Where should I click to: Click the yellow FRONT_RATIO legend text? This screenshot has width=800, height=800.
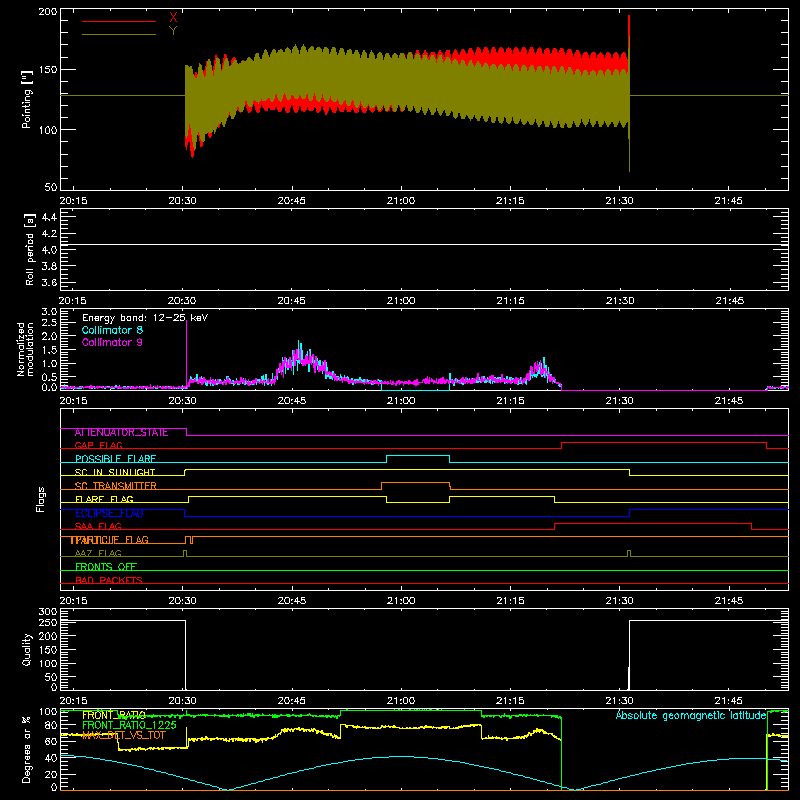[x=114, y=715]
